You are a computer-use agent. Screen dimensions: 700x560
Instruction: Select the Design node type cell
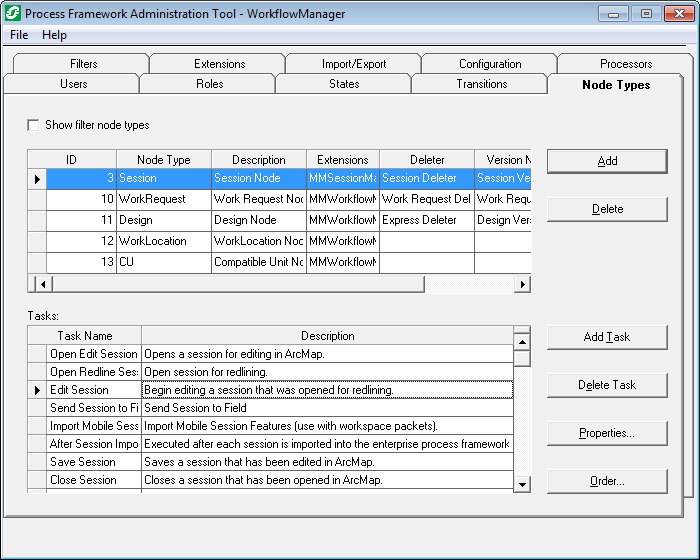click(163, 220)
